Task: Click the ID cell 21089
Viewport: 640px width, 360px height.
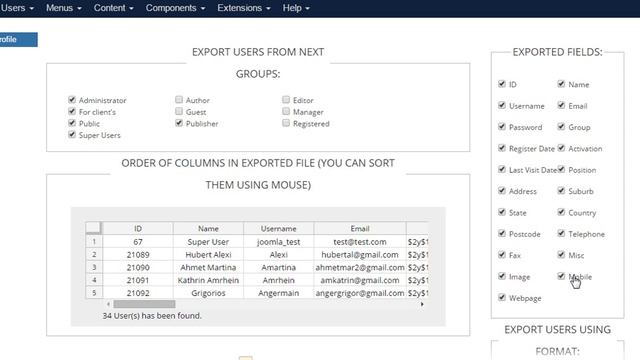Action: (138, 255)
